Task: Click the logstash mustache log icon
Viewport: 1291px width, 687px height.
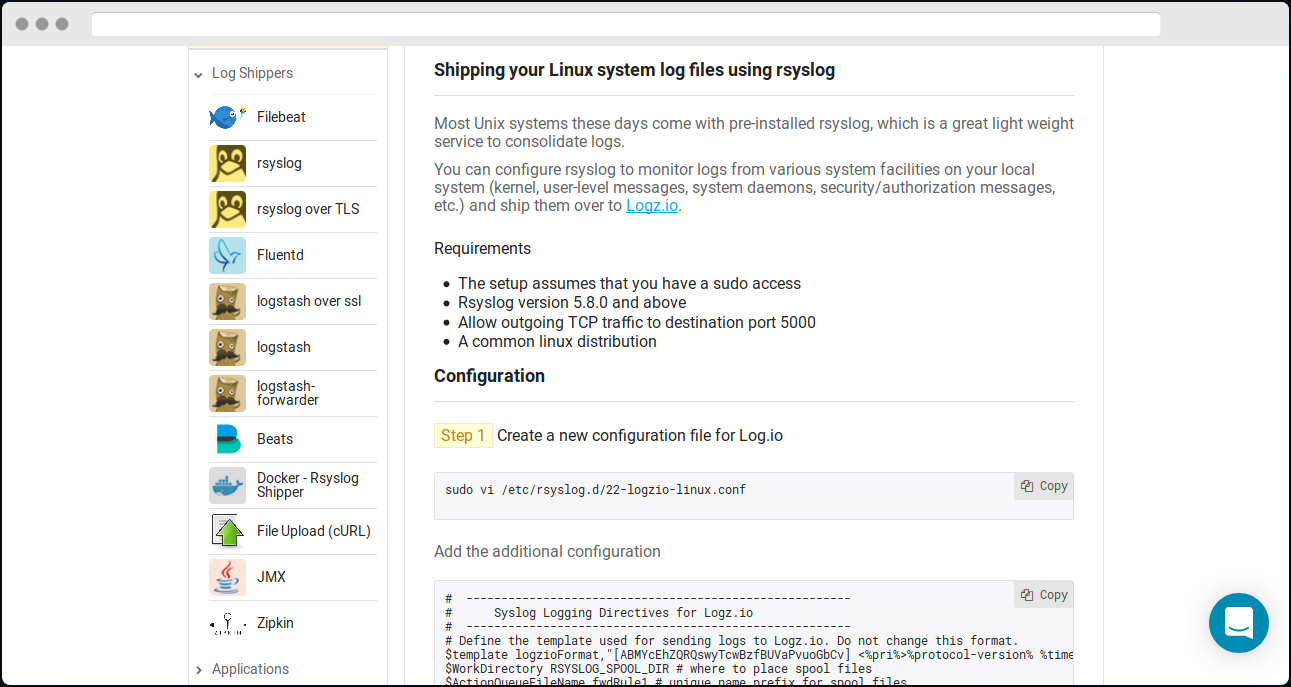Action: 227,347
